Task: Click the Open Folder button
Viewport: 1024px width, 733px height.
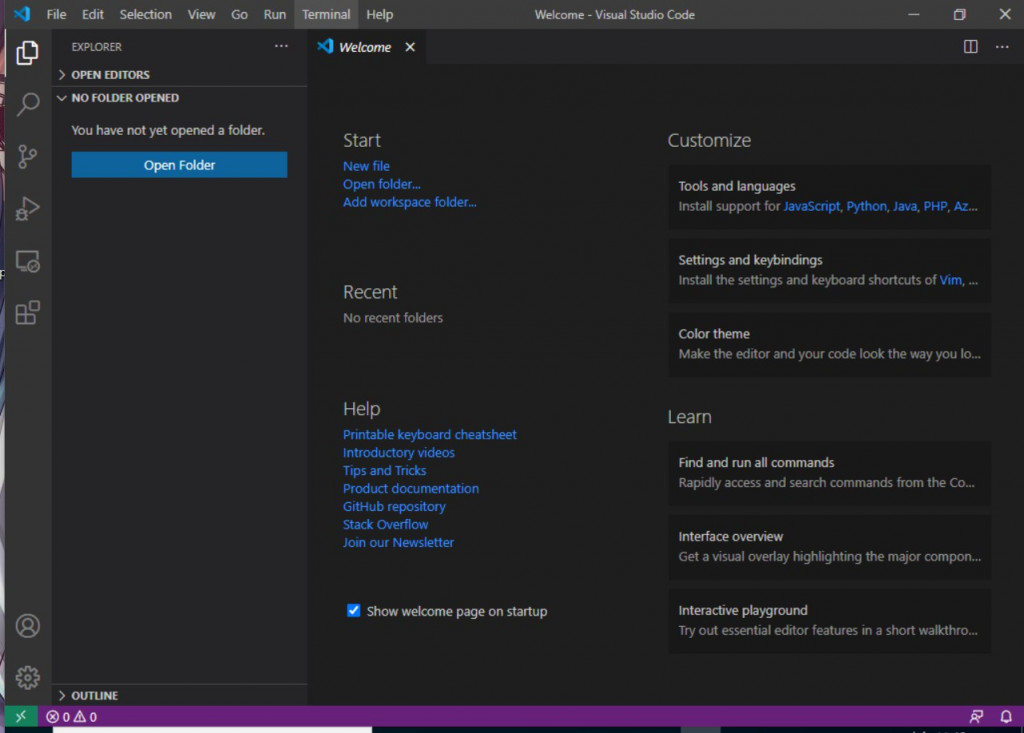Action: (x=179, y=165)
